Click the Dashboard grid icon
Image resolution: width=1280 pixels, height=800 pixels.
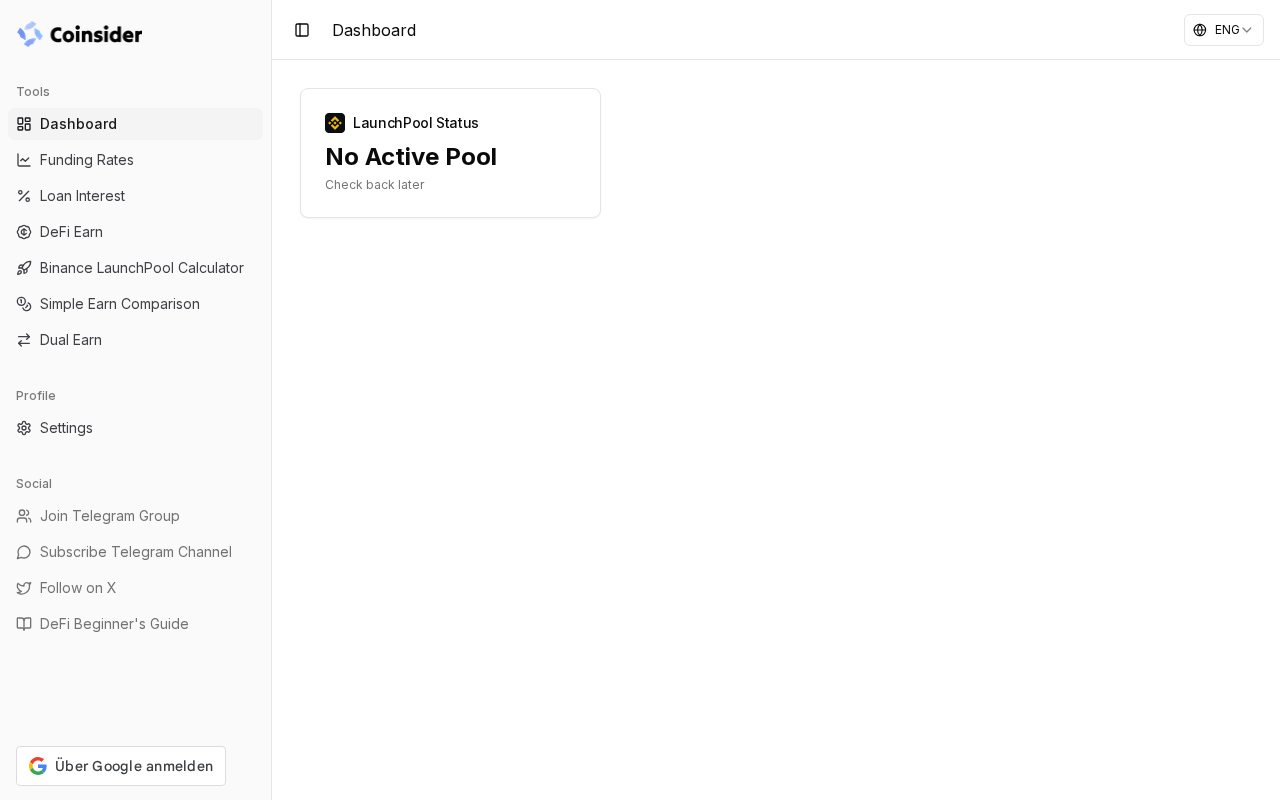click(x=24, y=124)
